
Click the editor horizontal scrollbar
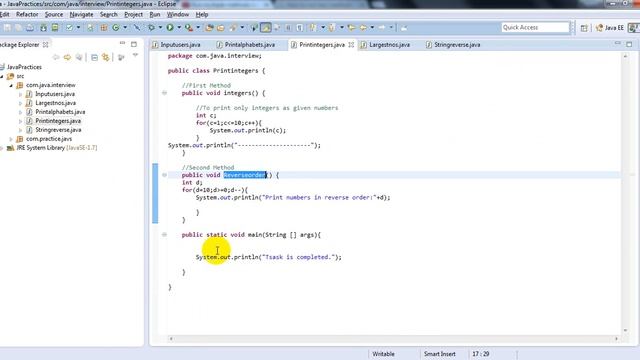pos(393,339)
